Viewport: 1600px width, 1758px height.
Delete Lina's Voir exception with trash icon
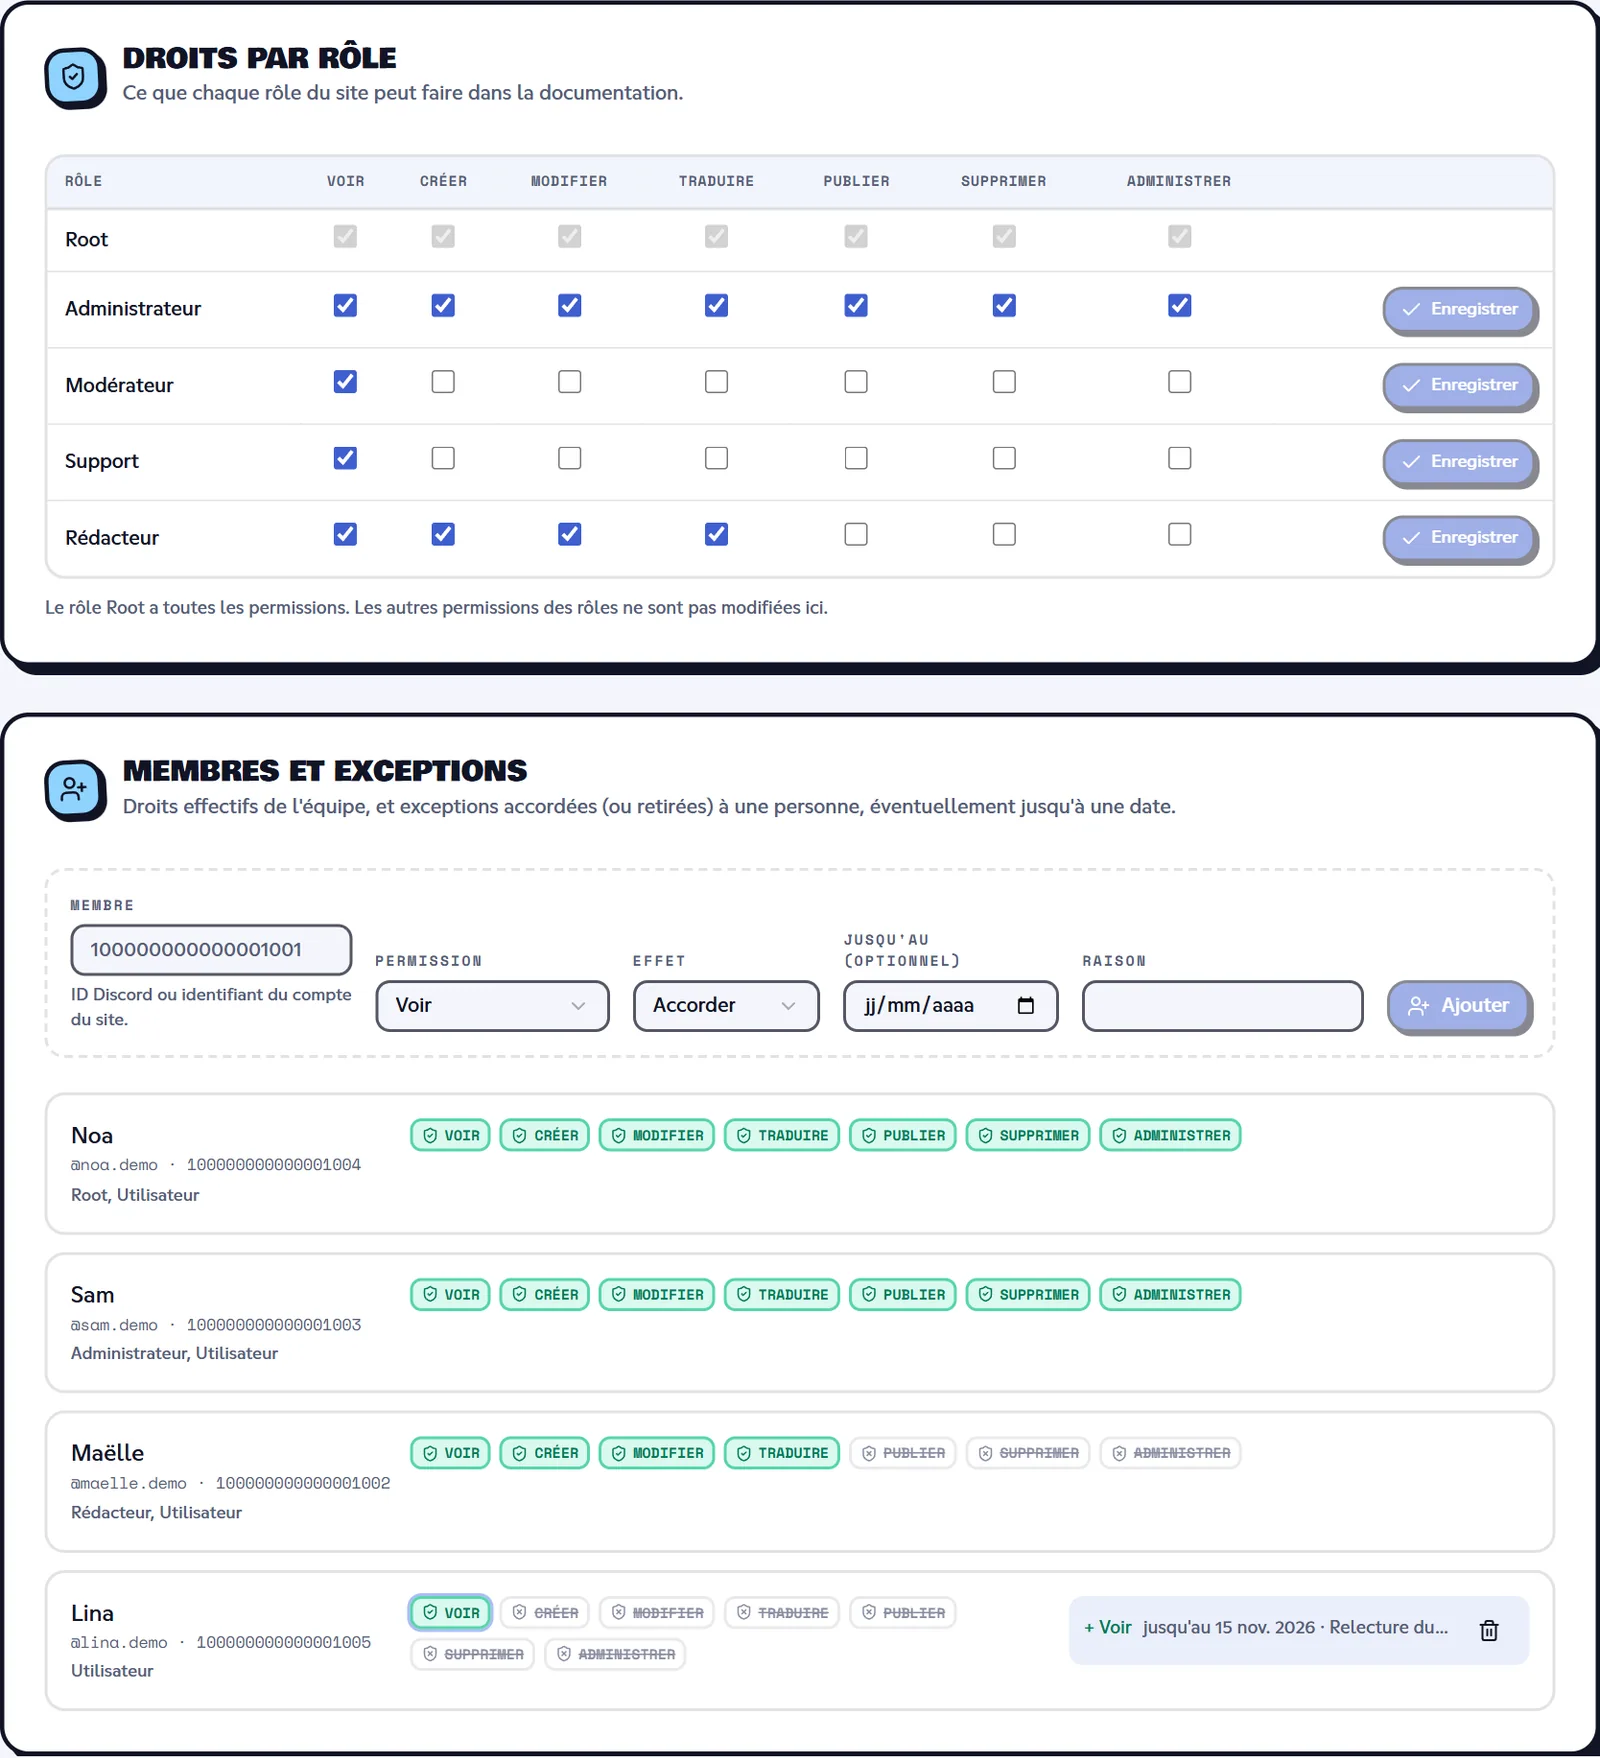coord(1489,1630)
